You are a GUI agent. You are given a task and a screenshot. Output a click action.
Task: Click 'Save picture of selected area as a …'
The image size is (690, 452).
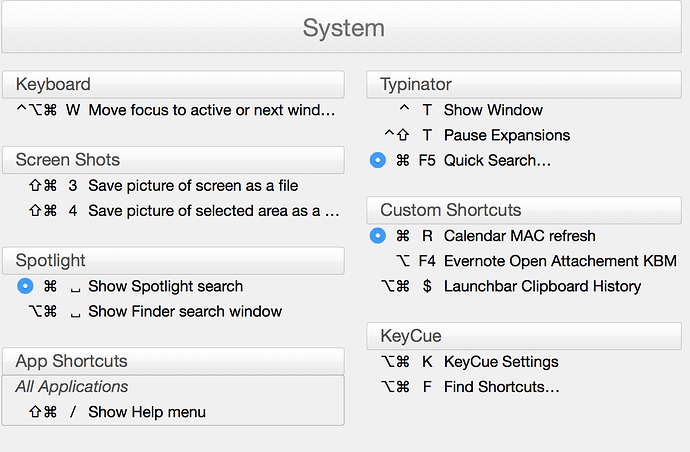coord(214,211)
